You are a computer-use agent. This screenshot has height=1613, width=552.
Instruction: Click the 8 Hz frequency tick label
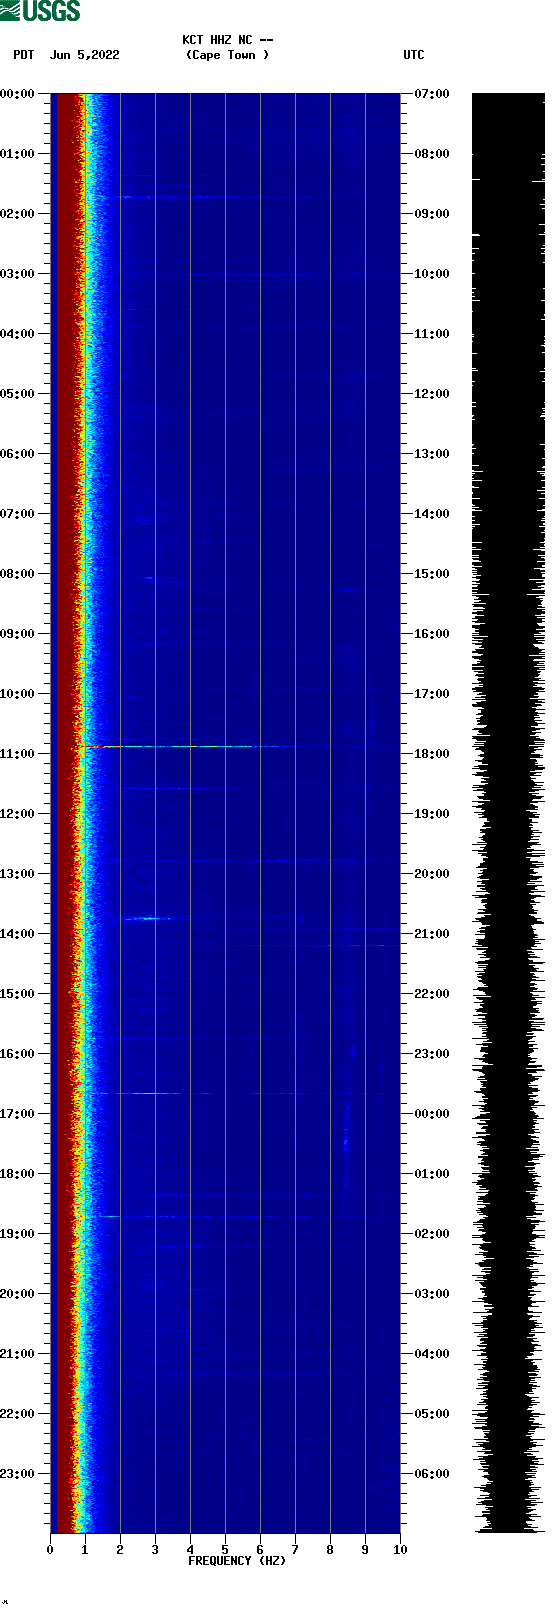click(330, 1550)
